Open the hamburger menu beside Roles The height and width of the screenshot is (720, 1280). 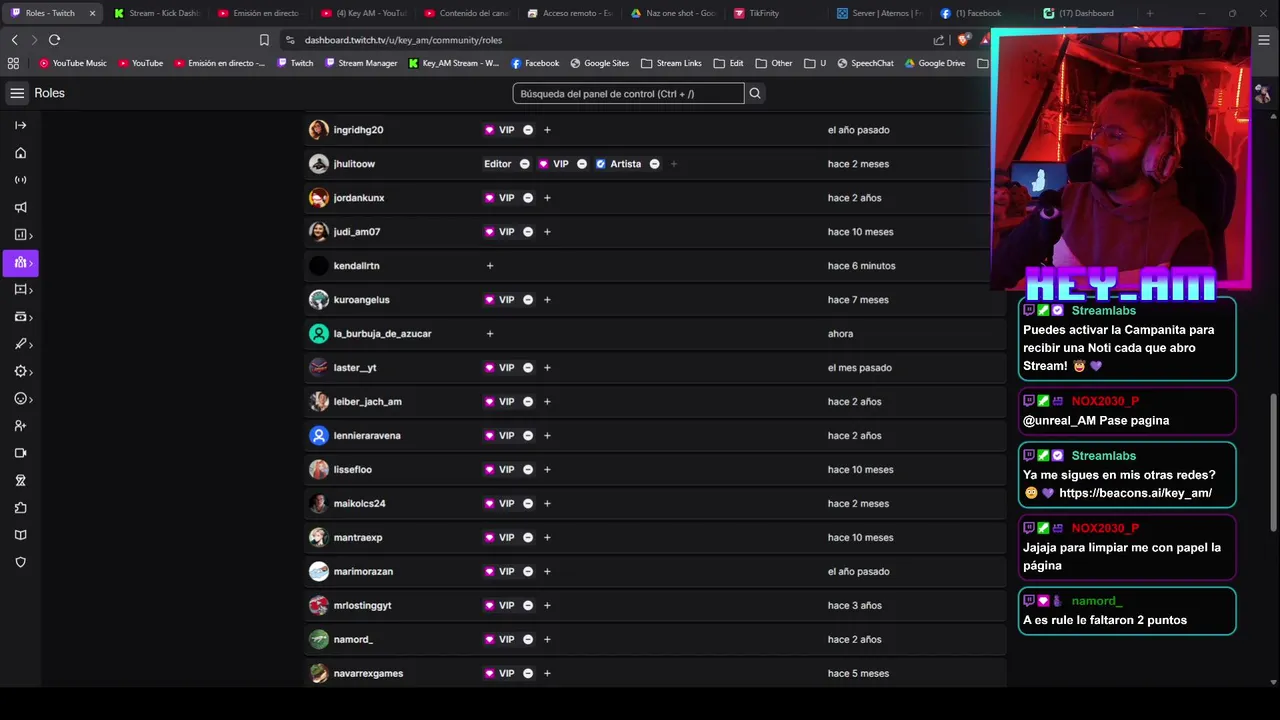pos(17,93)
